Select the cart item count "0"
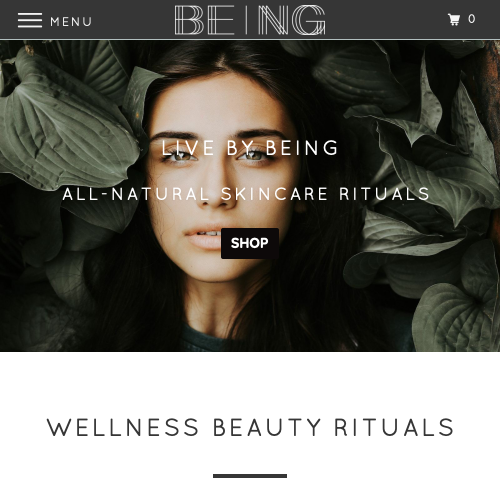The width and height of the screenshot is (500, 500). [x=471, y=19]
